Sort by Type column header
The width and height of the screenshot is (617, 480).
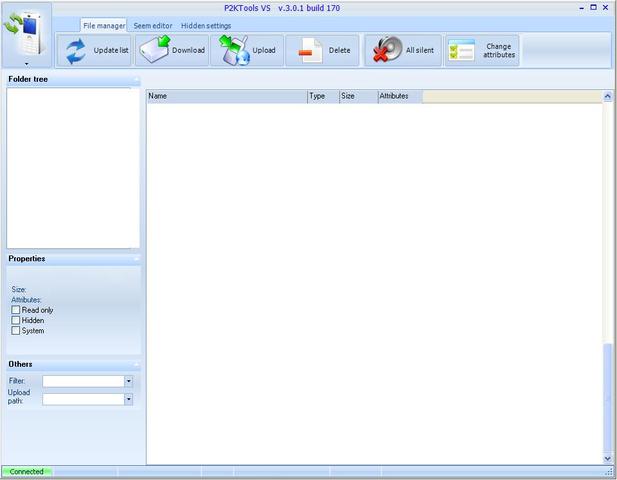pos(323,96)
